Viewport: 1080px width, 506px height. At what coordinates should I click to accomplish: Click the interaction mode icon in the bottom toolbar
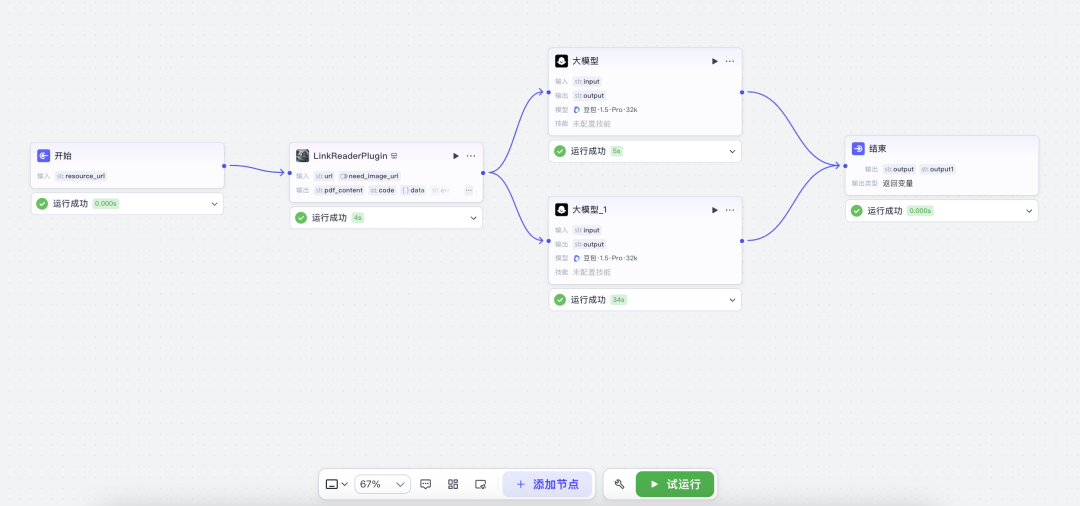331,484
